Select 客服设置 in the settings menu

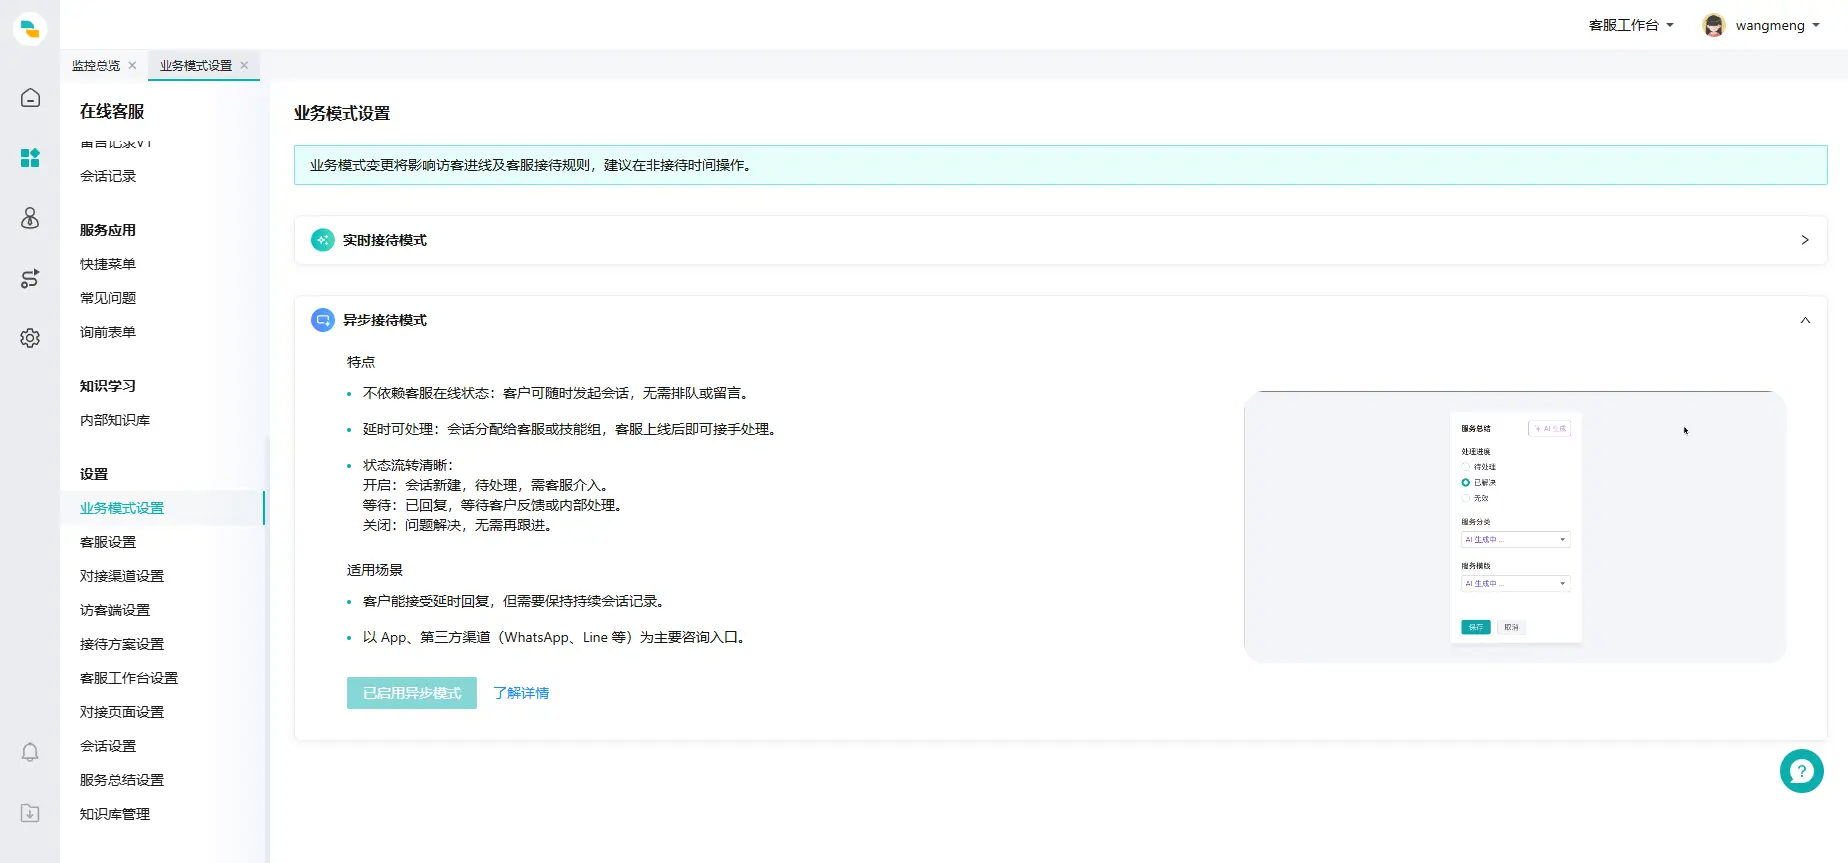pyautogui.click(x=108, y=542)
